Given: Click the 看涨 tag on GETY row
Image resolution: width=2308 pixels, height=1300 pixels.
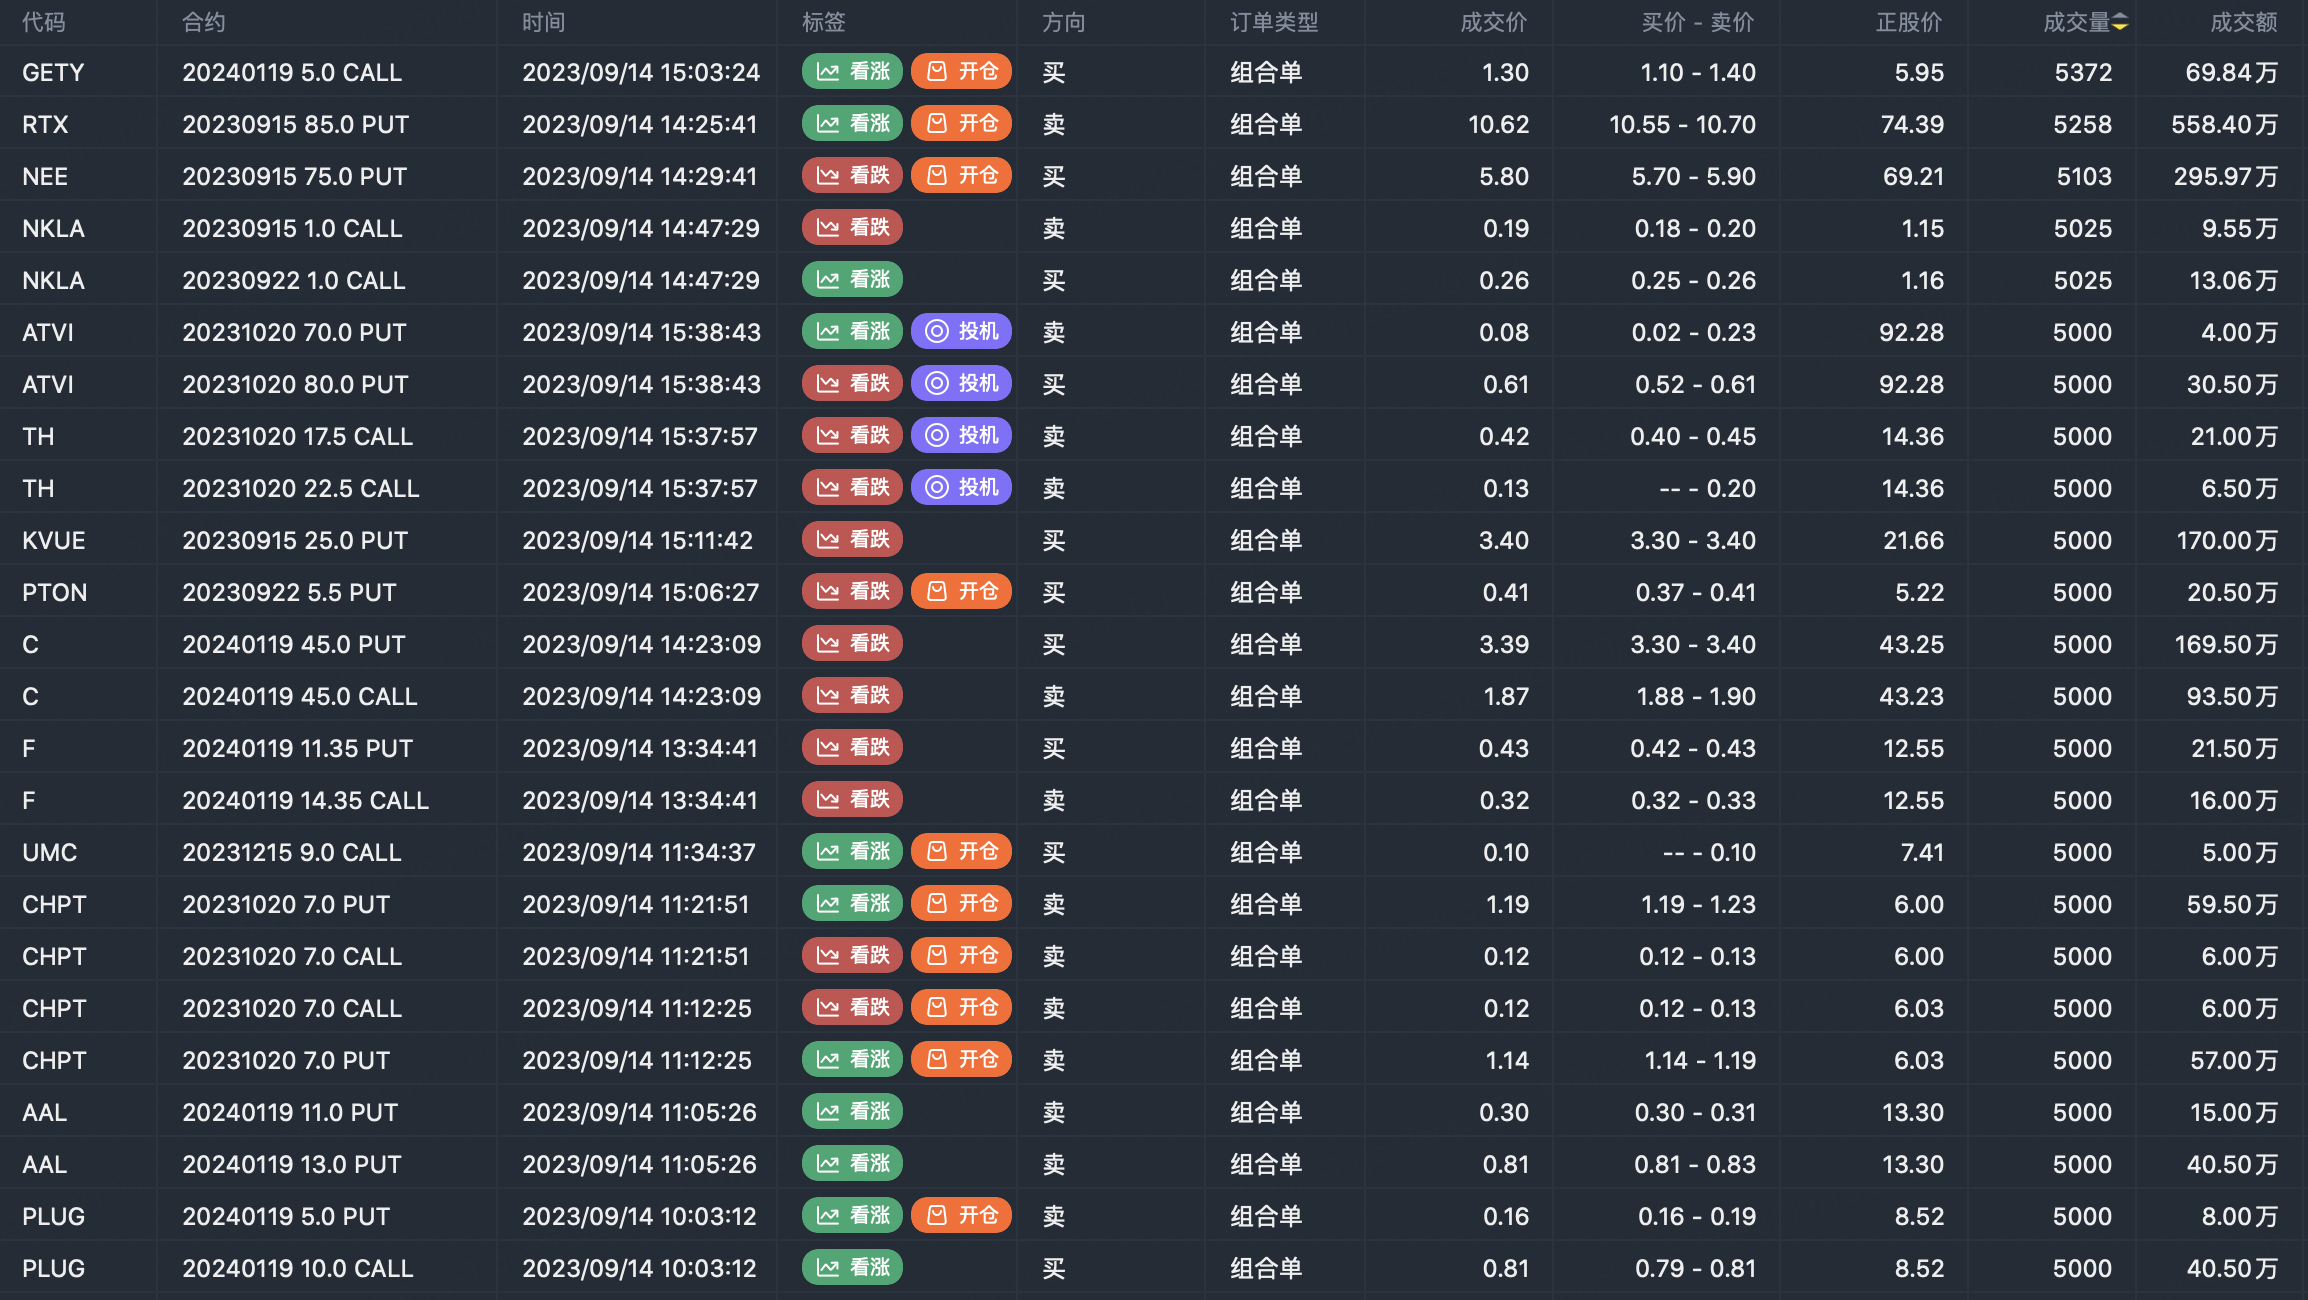Looking at the screenshot, I should pos(852,72).
